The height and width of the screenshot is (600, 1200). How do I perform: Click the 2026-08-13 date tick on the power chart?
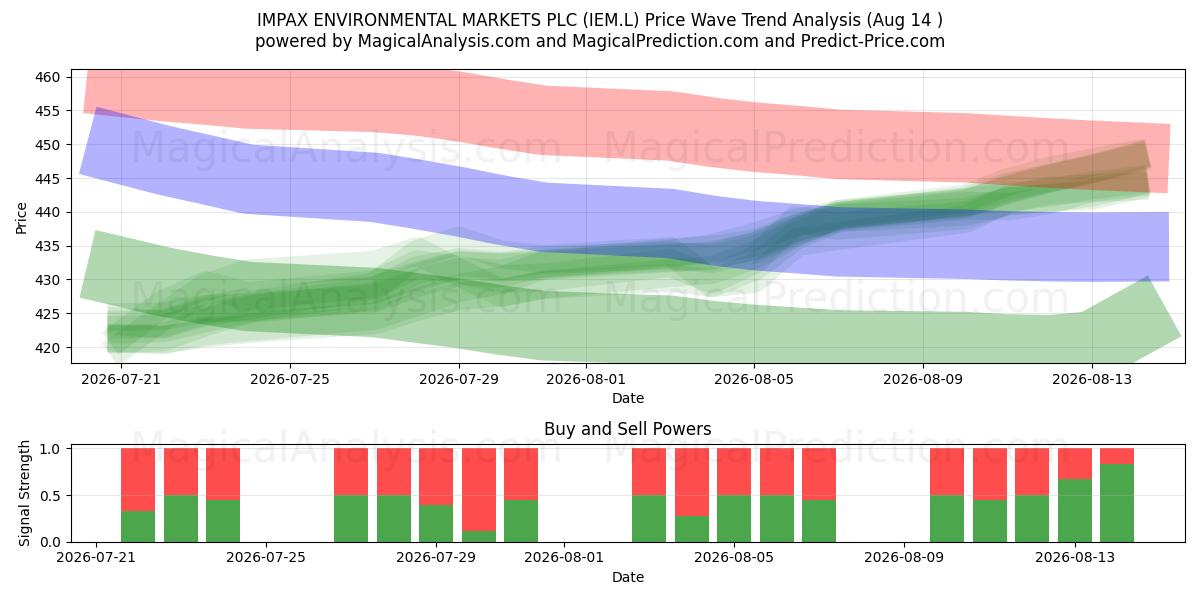[1075, 558]
